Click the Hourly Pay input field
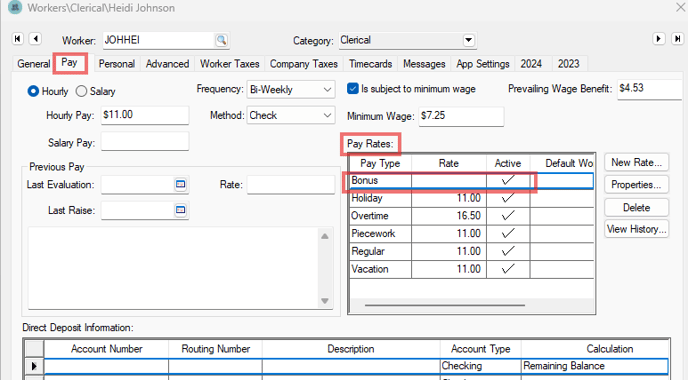The image size is (688, 380). pyautogui.click(x=145, y=115)
